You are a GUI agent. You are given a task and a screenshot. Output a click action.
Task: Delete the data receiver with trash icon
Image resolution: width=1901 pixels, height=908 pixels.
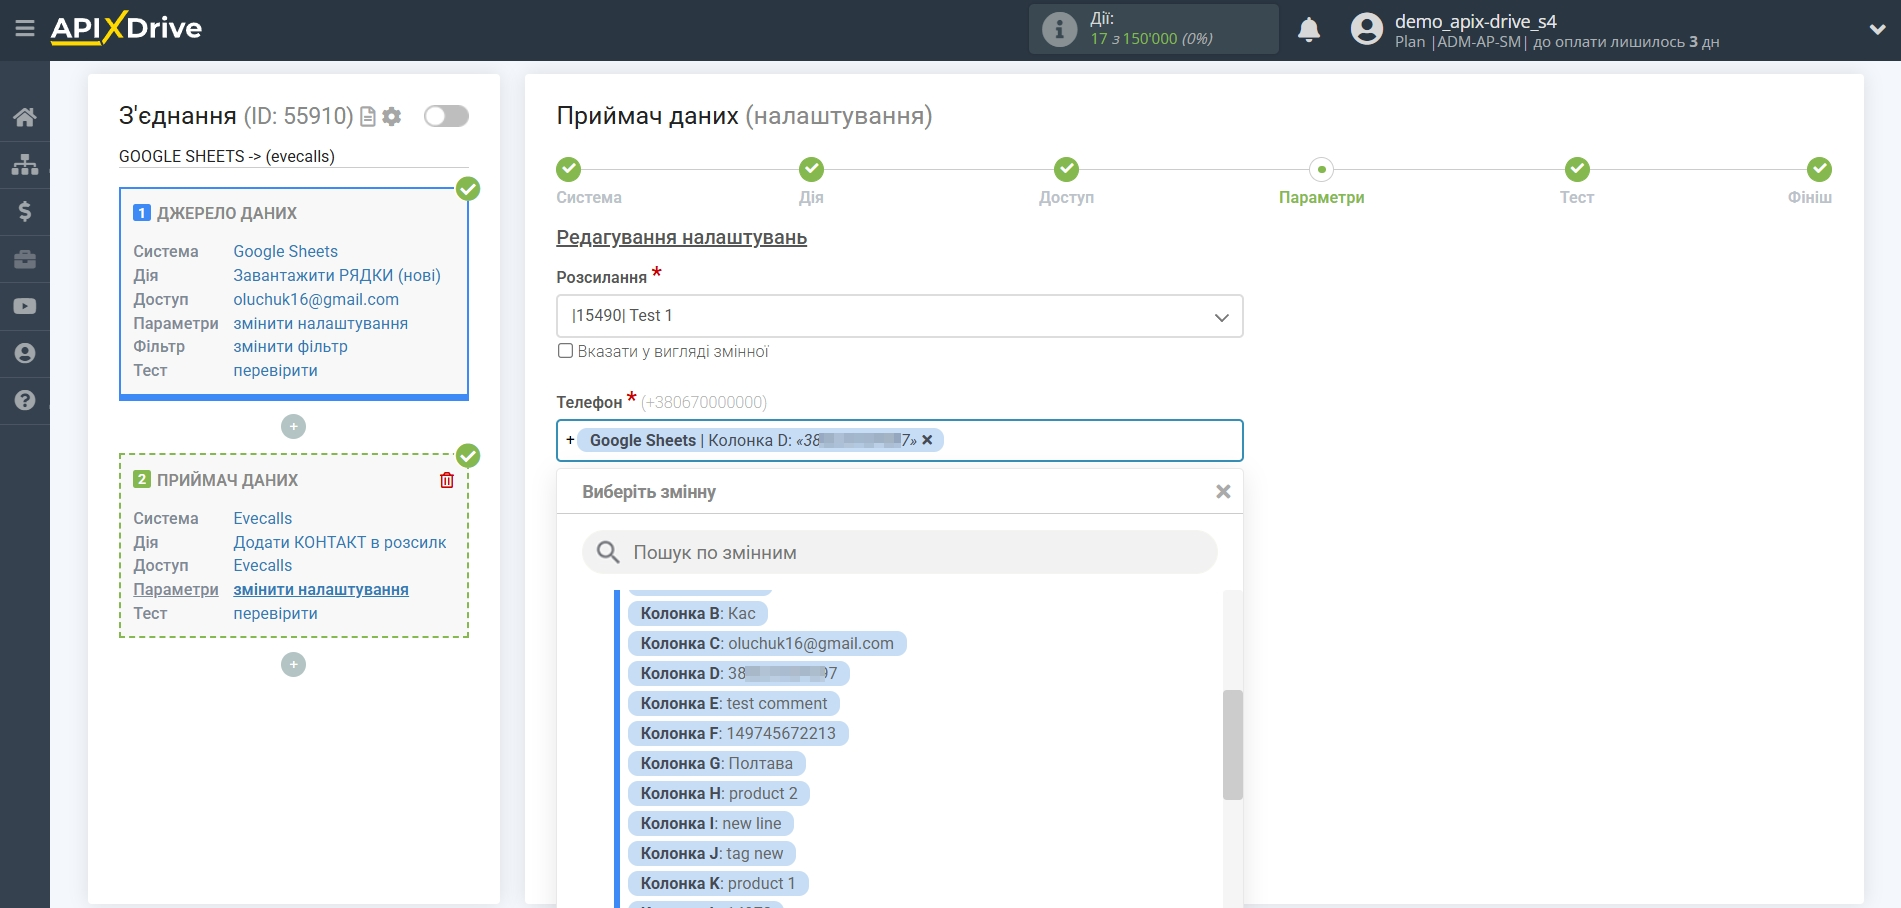tap(447, 480)
